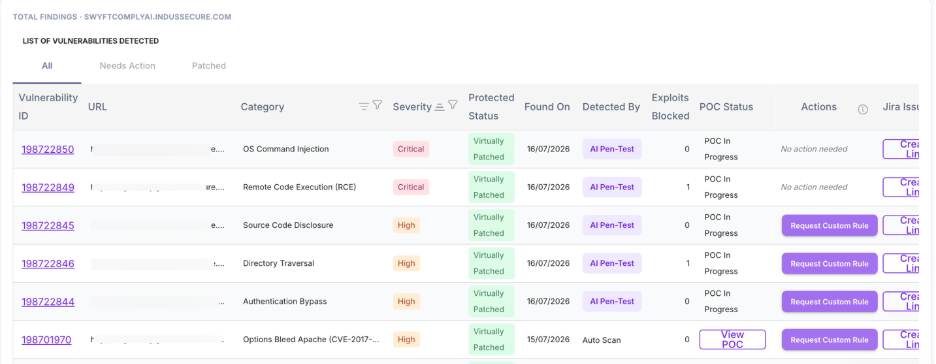
Task: Request Custom Rule for Source Code Disclosure
Action: click(x=829, y=226)
